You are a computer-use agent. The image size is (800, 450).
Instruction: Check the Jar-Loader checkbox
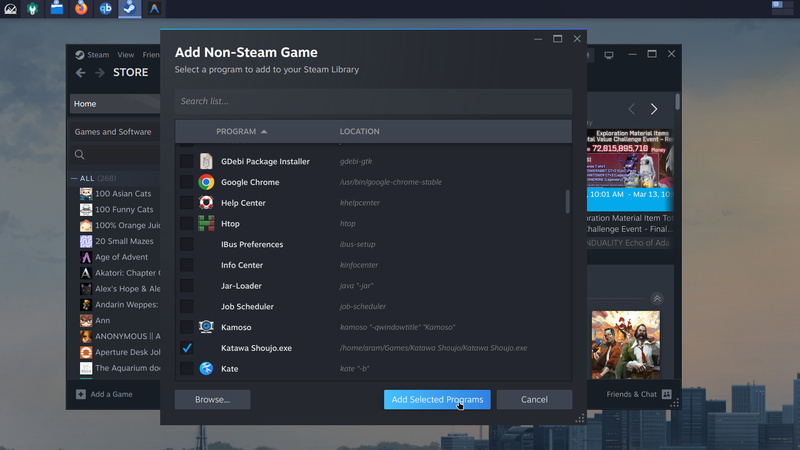pos(187,286)
